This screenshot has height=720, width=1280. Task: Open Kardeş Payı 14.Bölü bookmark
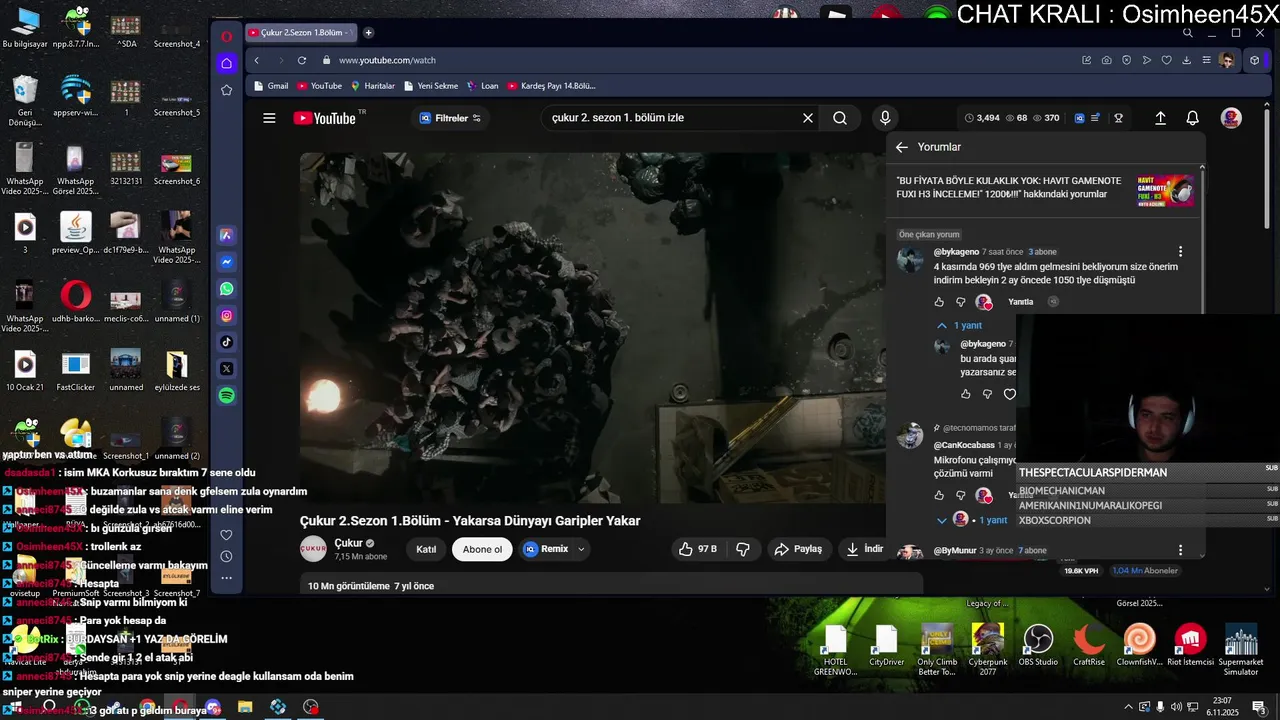pos(551,86)
